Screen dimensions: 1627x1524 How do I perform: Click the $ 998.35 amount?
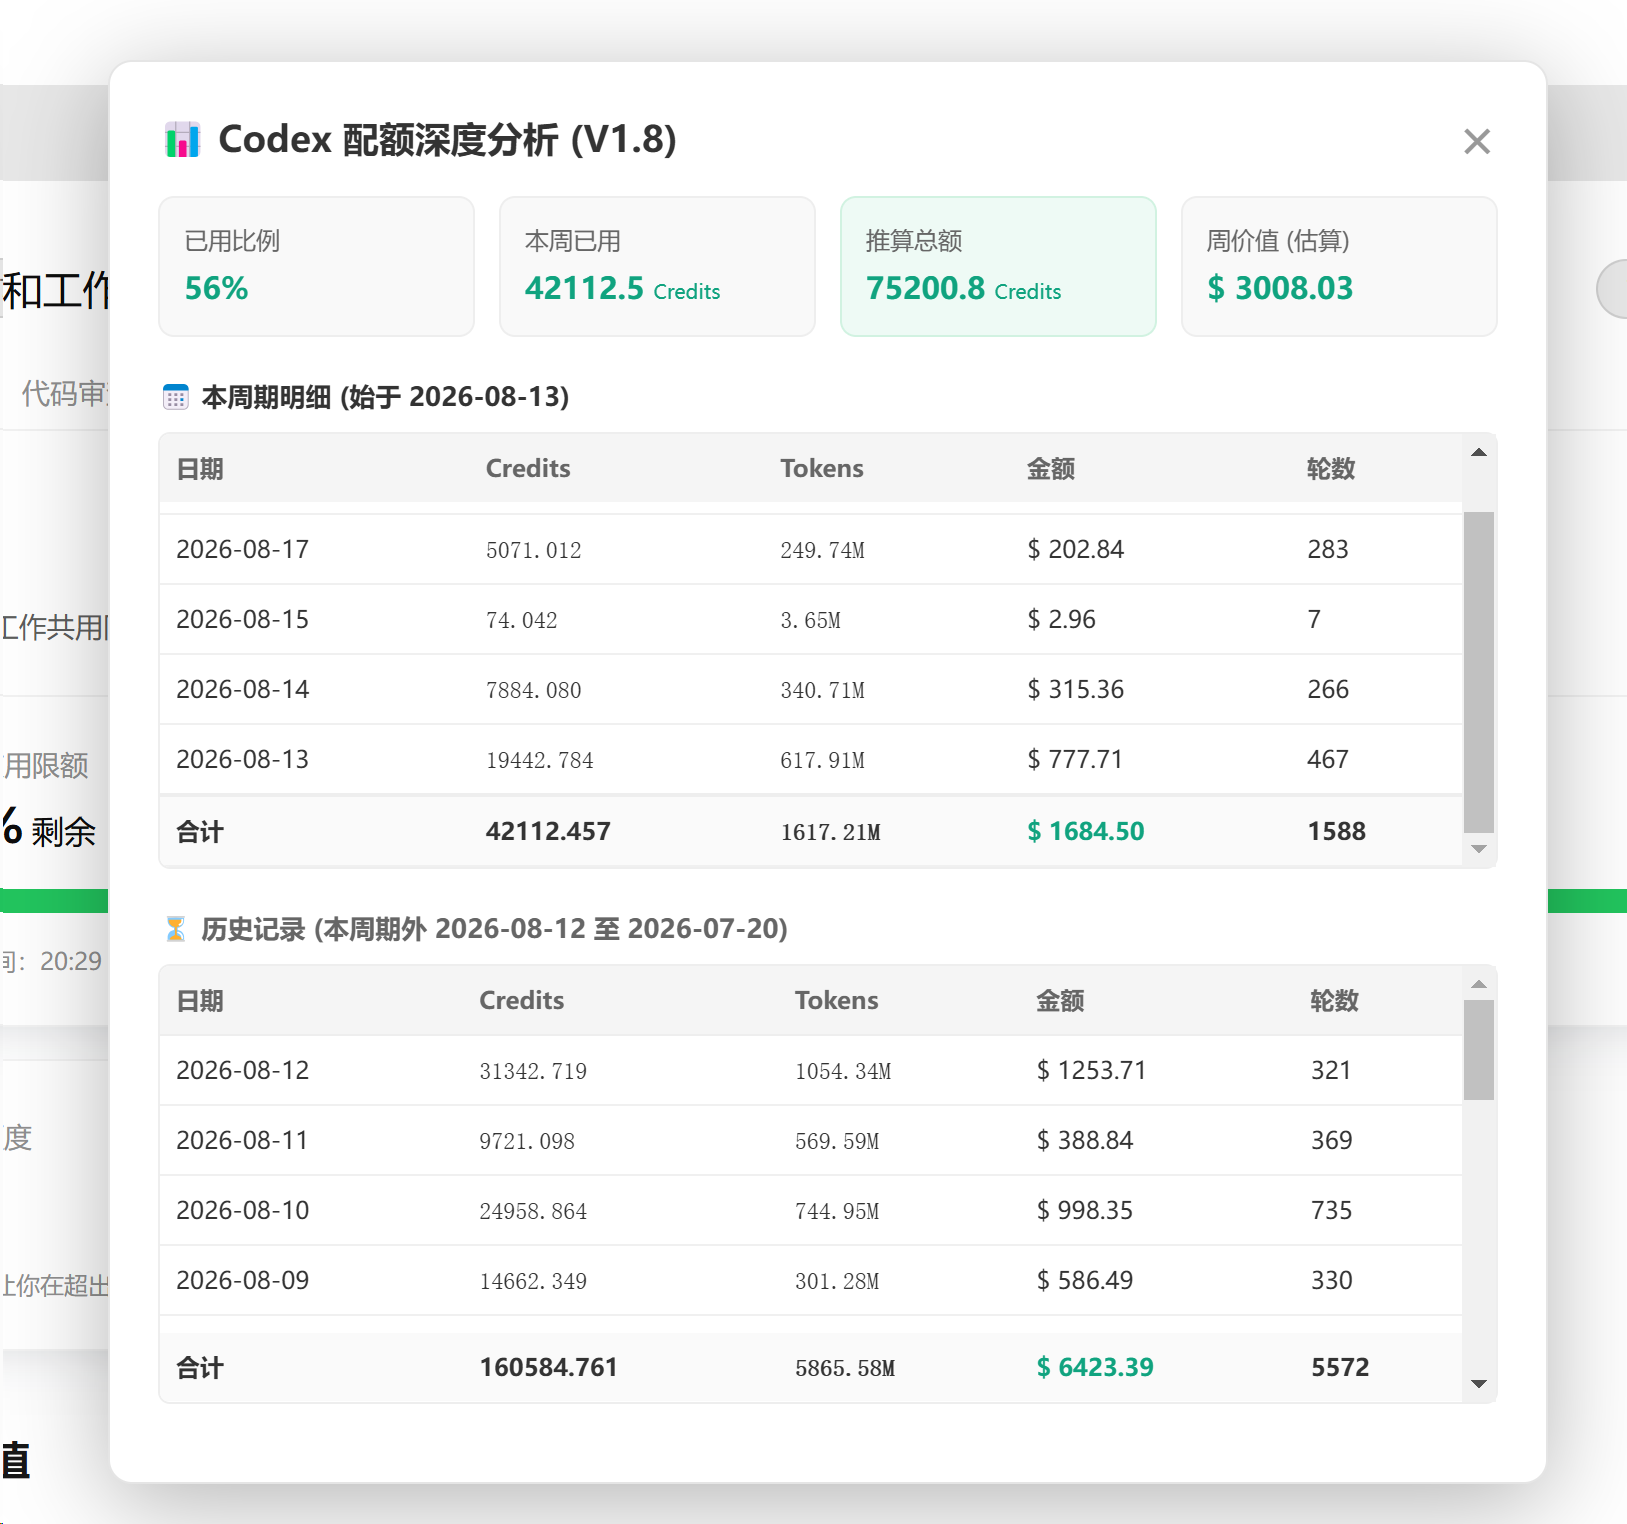(x=1085, y=1210)
